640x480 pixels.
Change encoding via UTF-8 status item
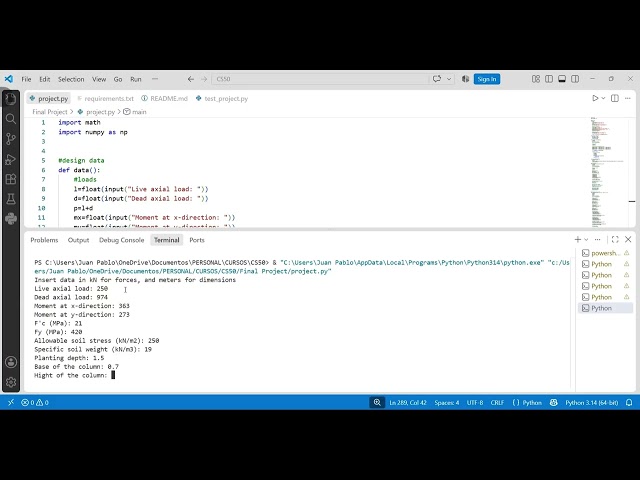pyautogui.click(x=475, y=402)
